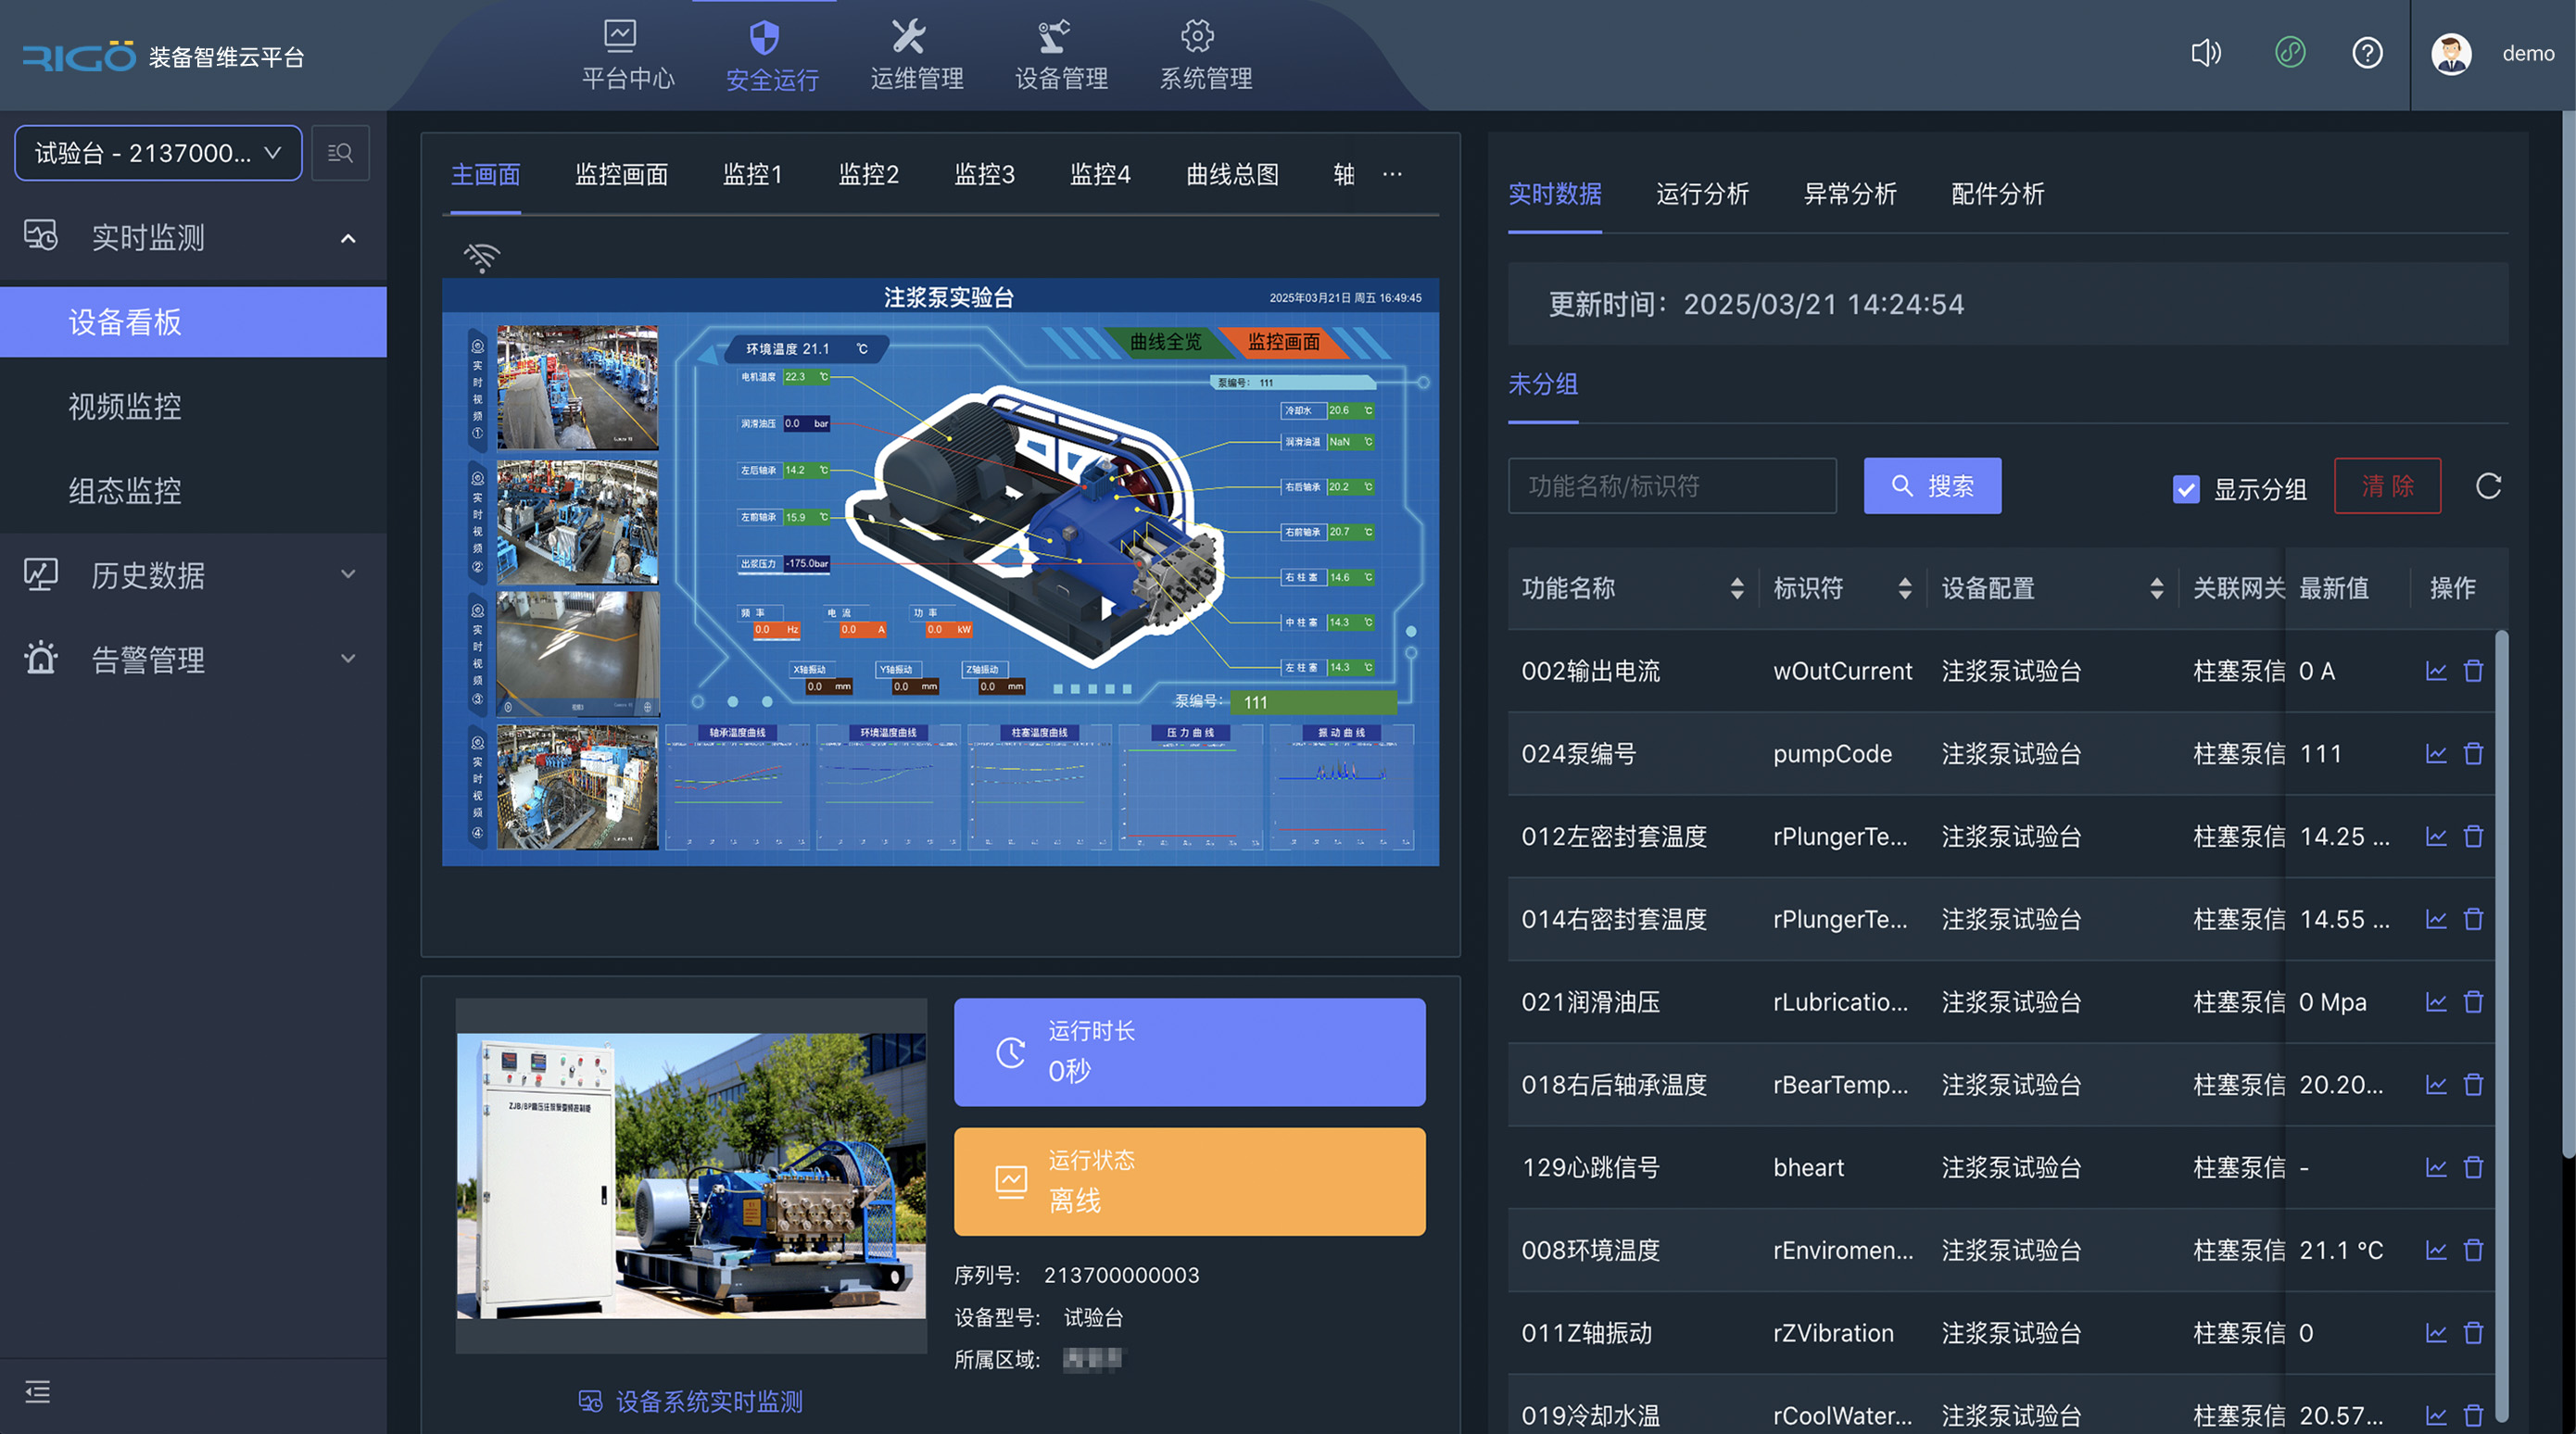Click the speaker sound icon in header
The height and width of the screenshot is (1434, 2576).
(2205, 53)
